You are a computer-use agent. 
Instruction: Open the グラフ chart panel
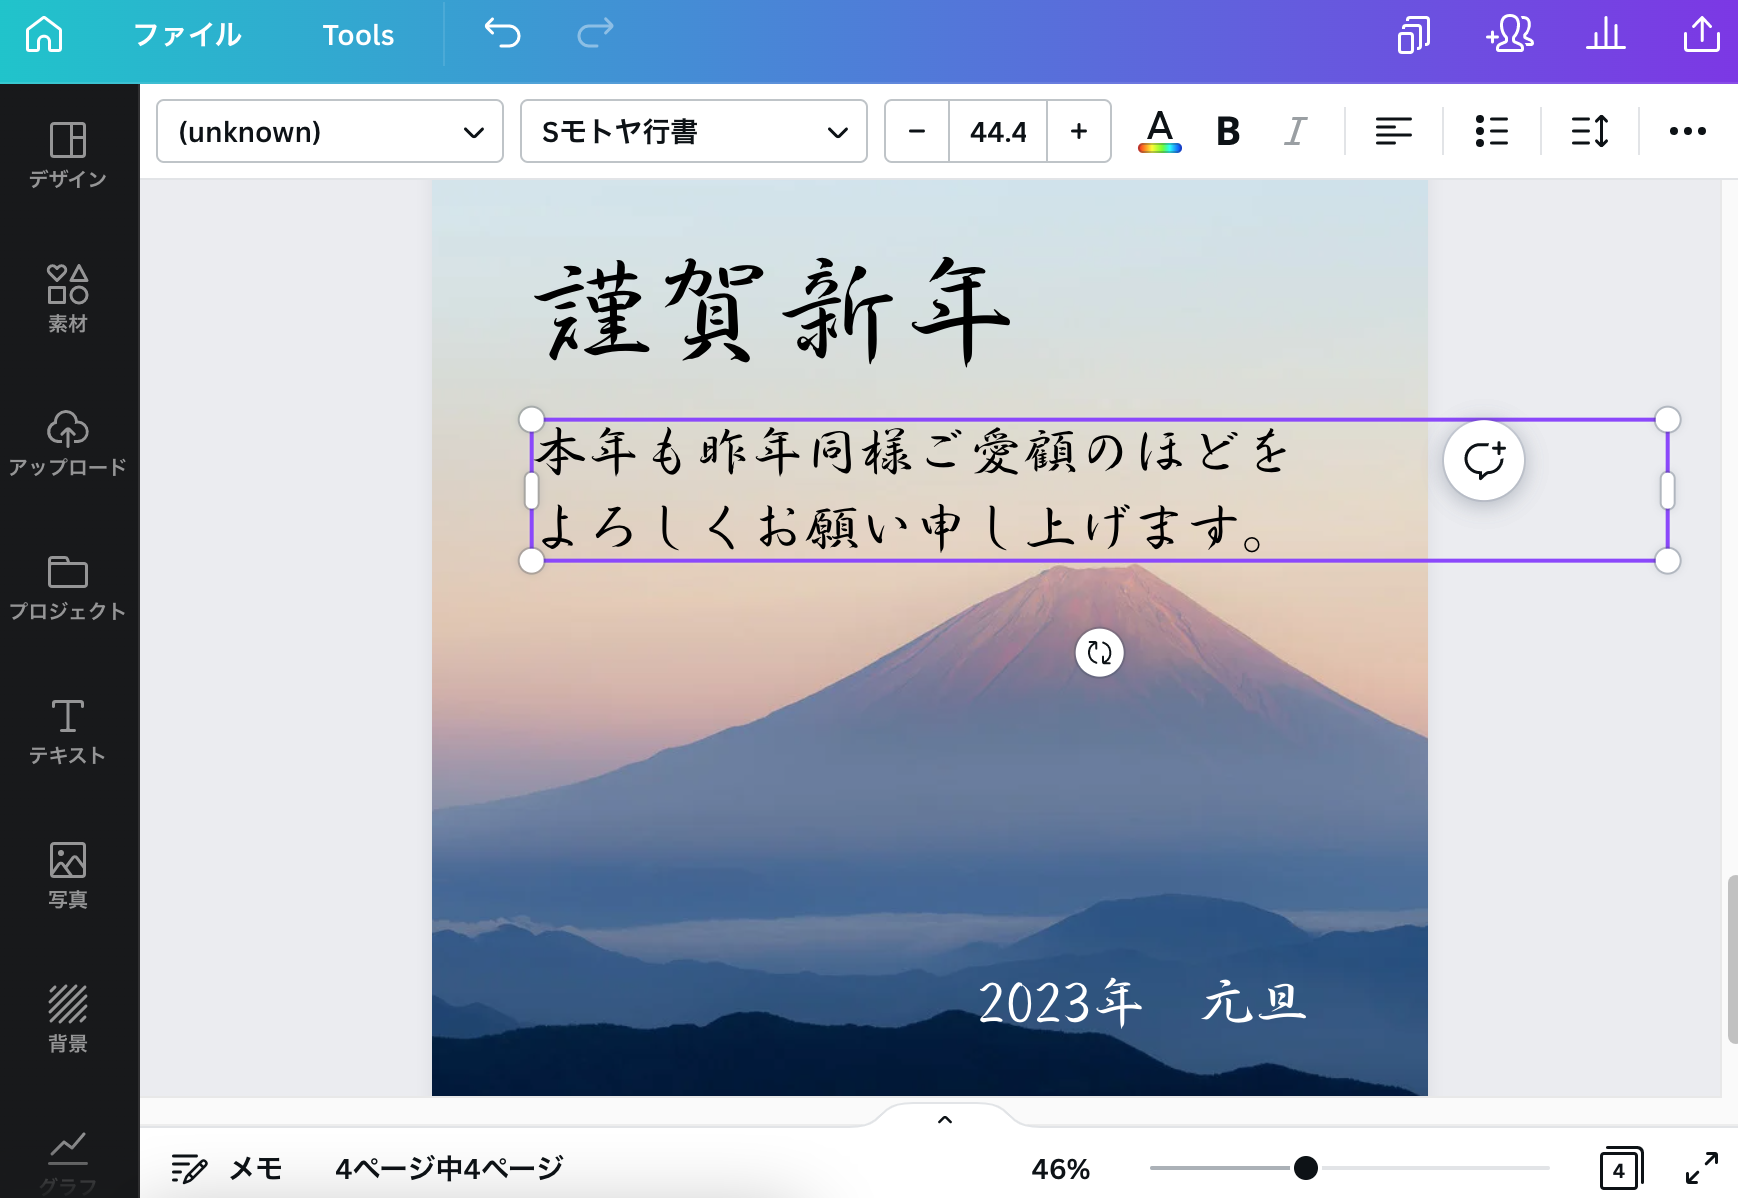68,1163
